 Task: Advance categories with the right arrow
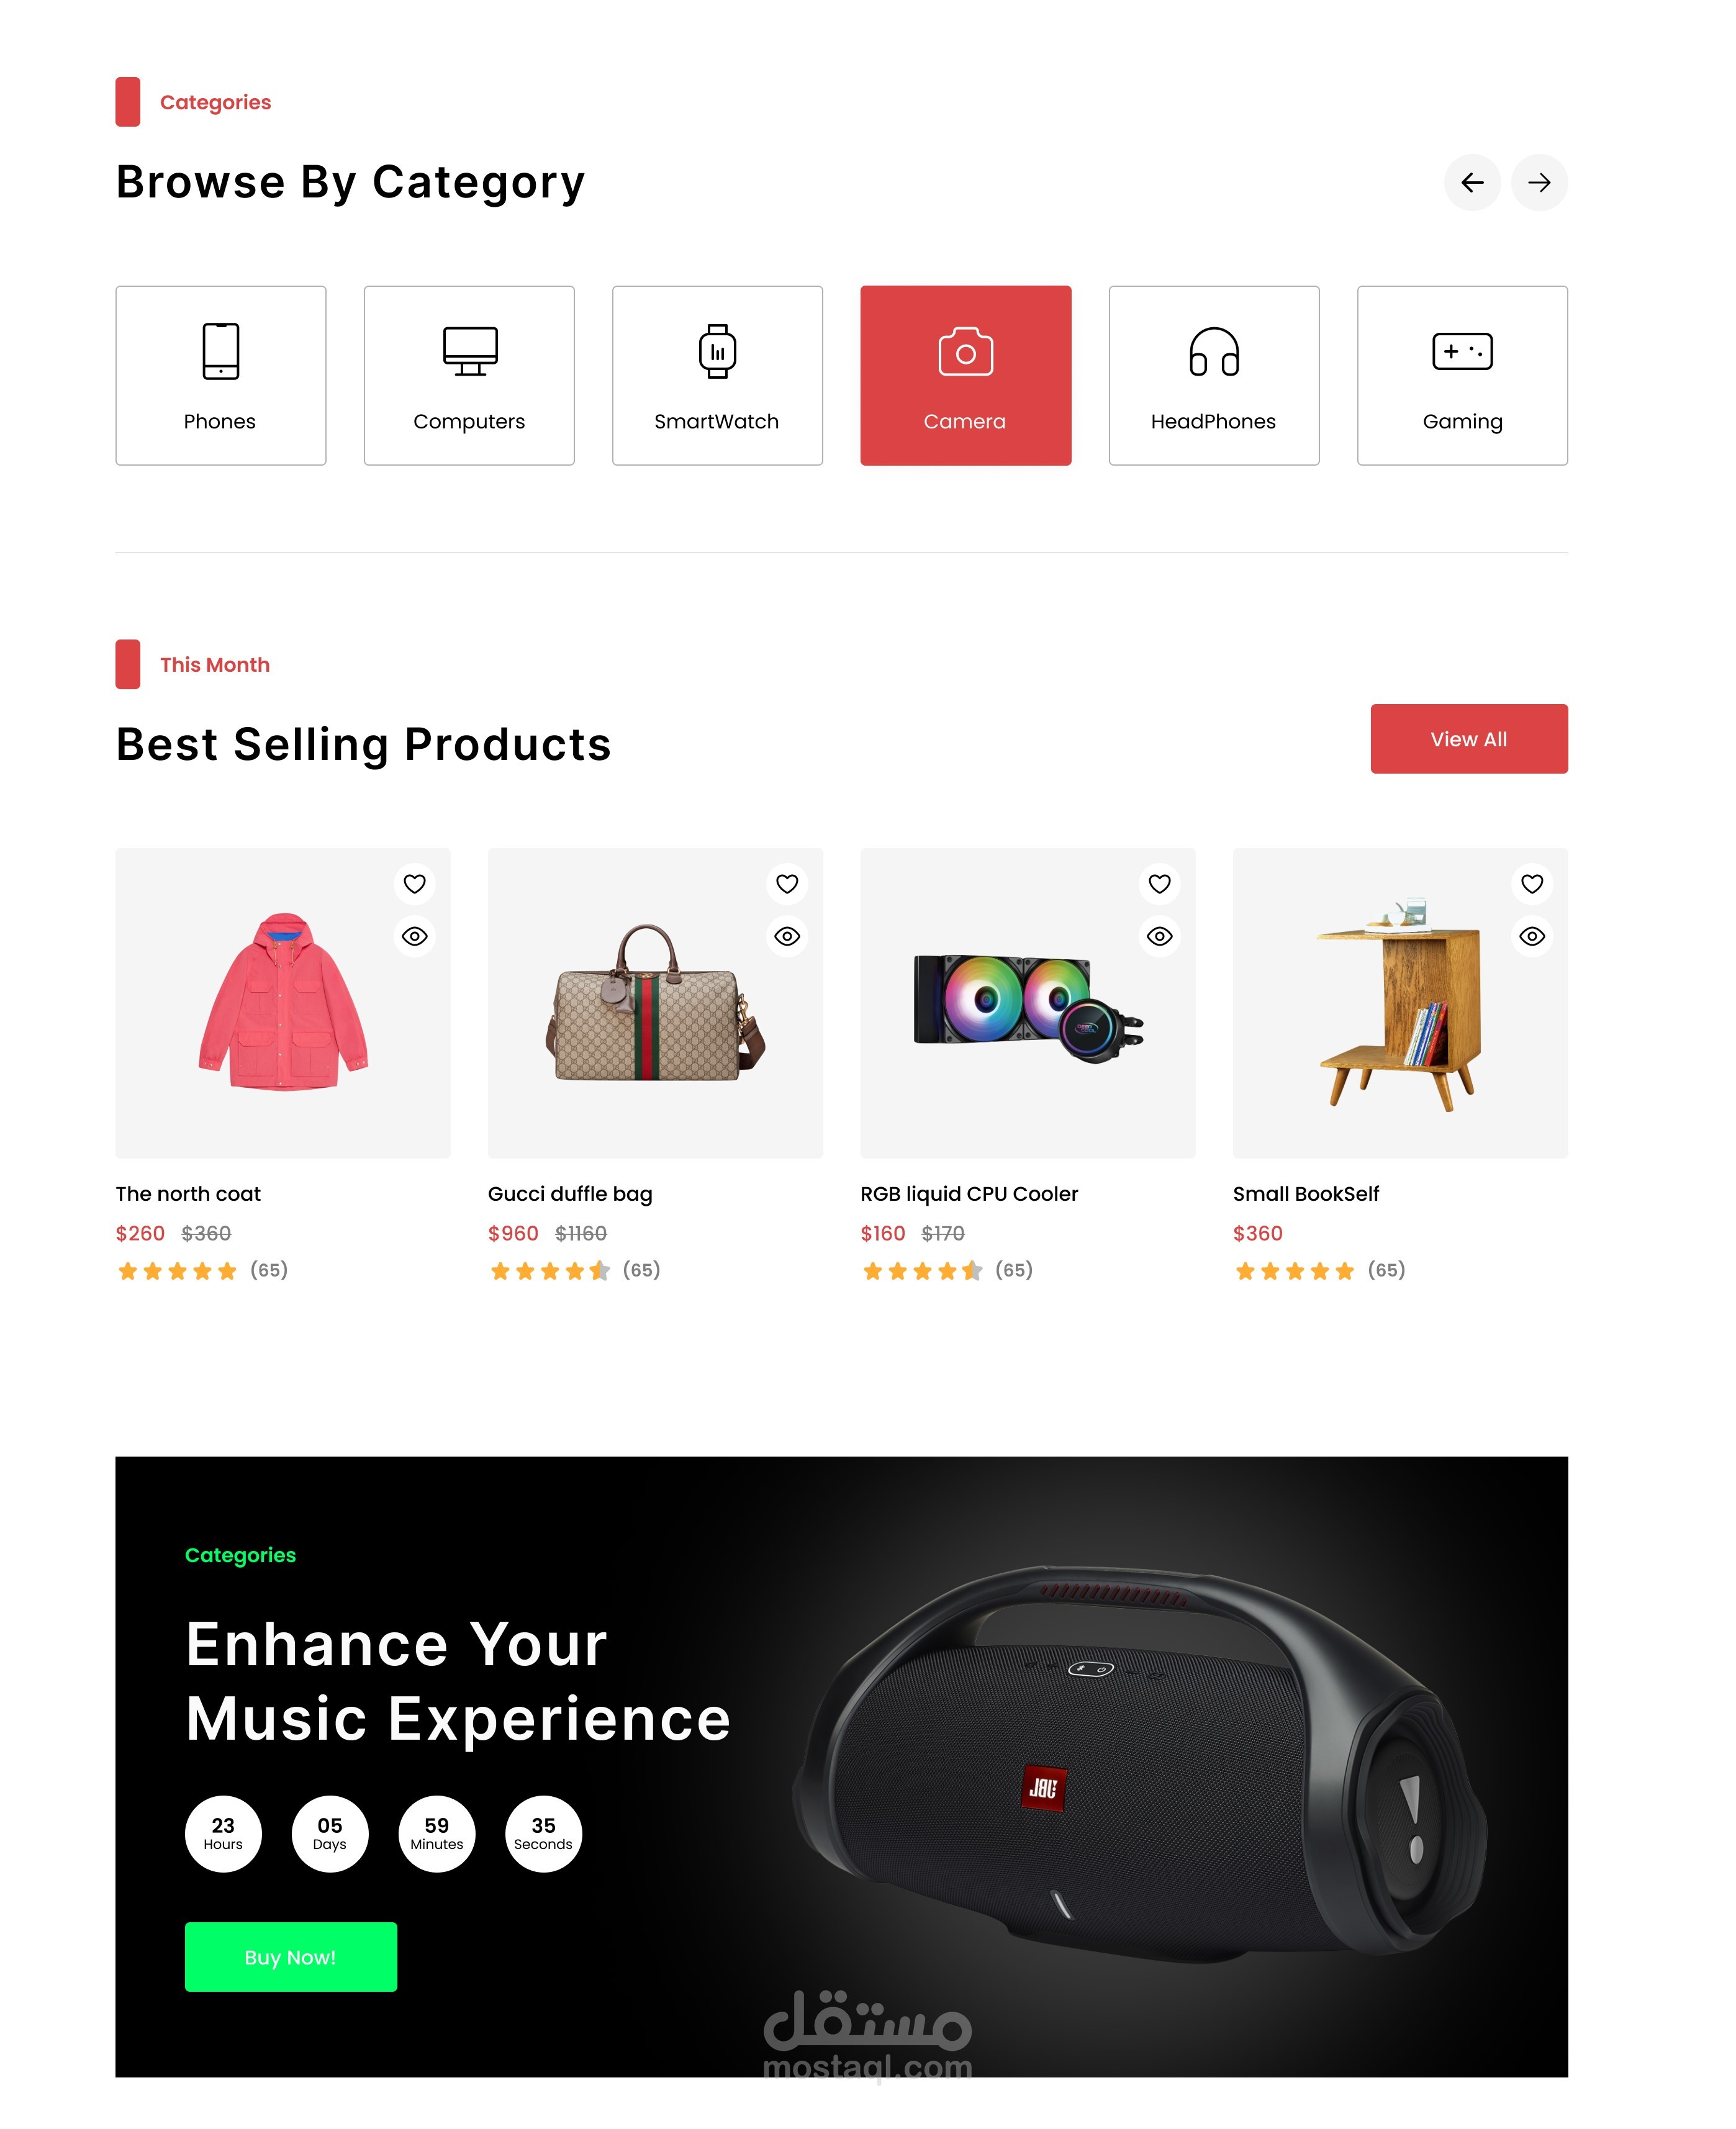point(1539,183)
